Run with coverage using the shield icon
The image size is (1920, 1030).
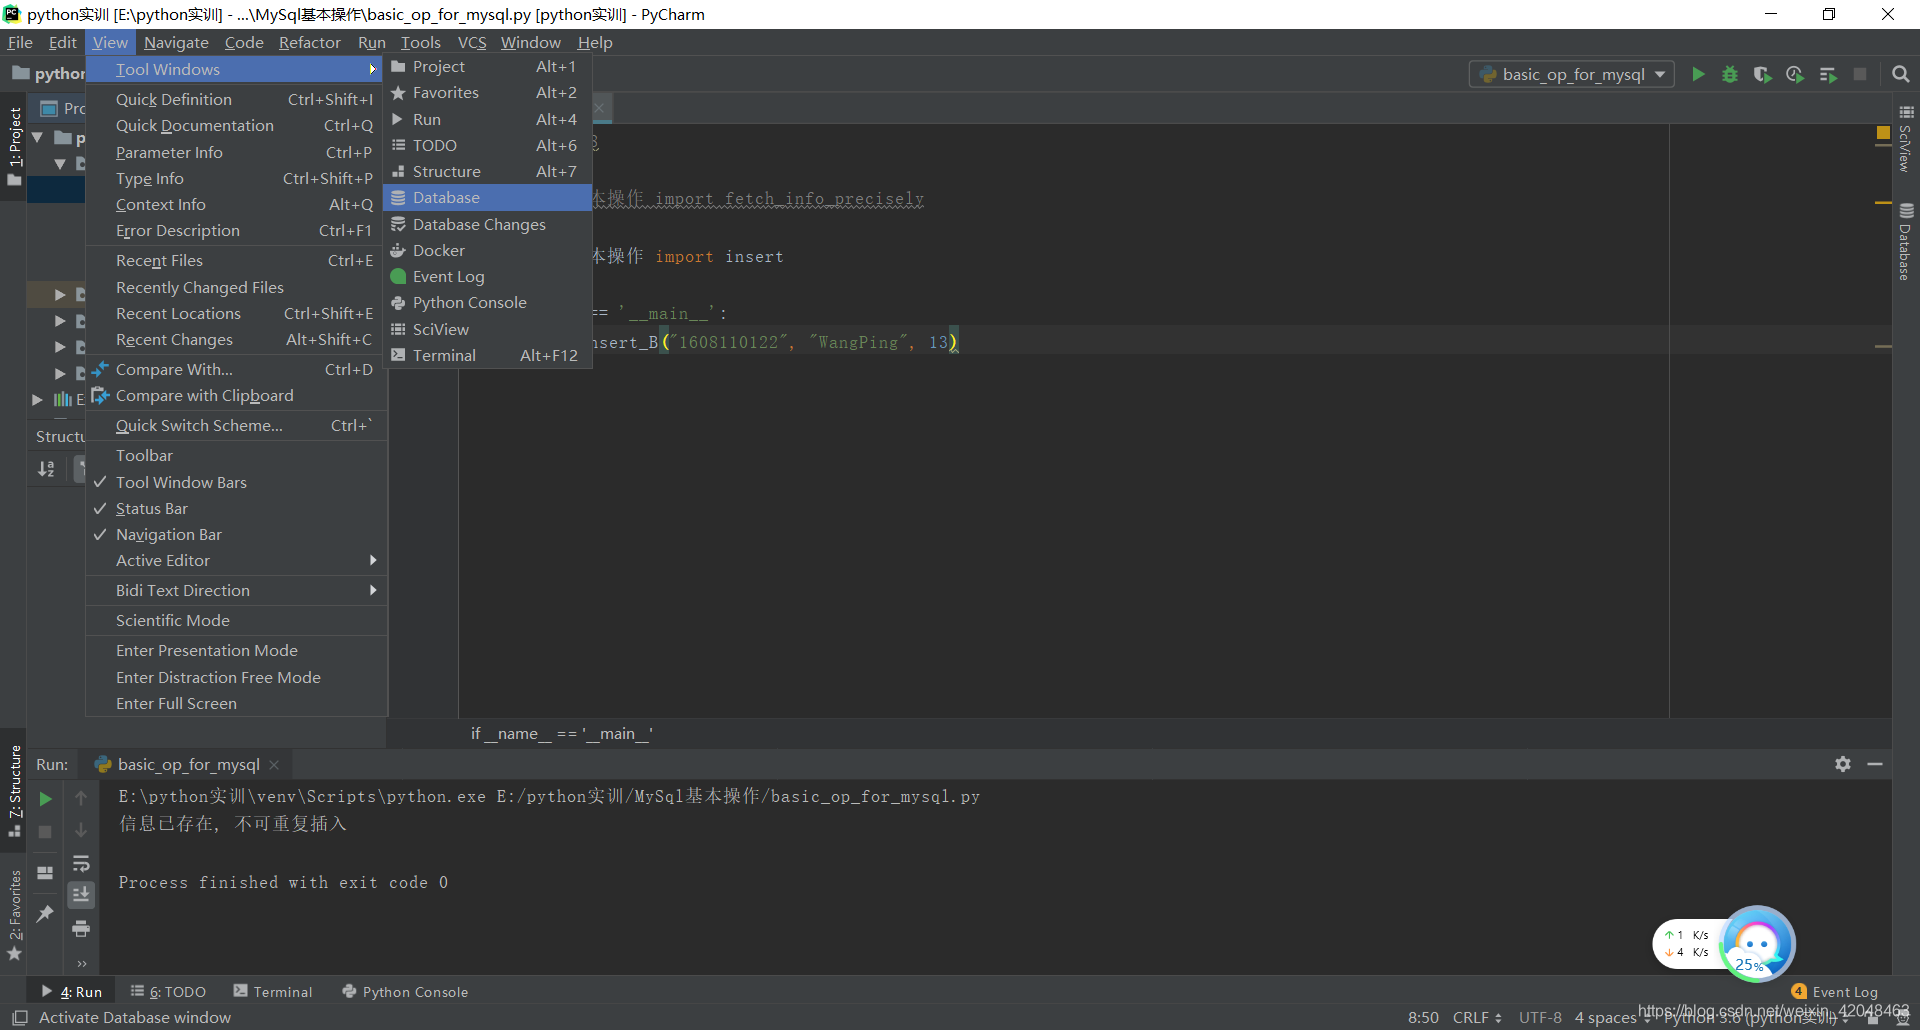1762,74
